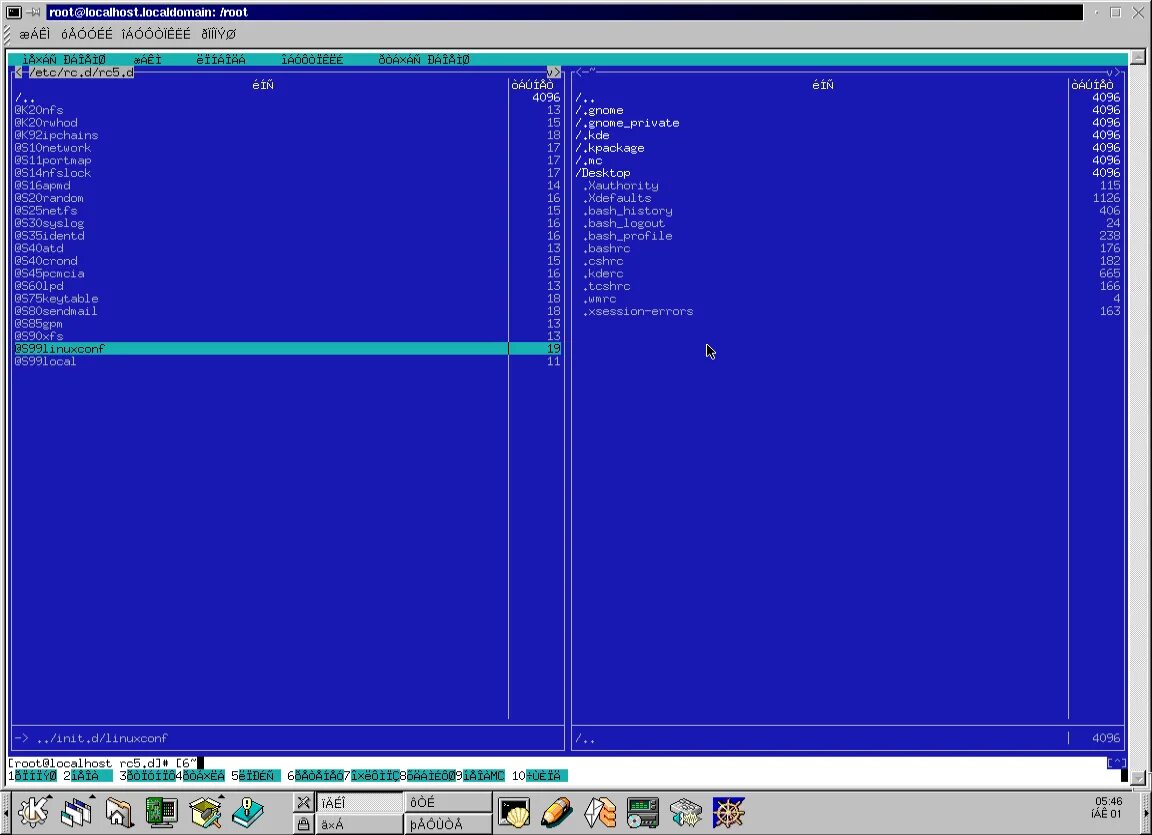Select the /Desktop directory in the right panel

(x=847, y=173)
